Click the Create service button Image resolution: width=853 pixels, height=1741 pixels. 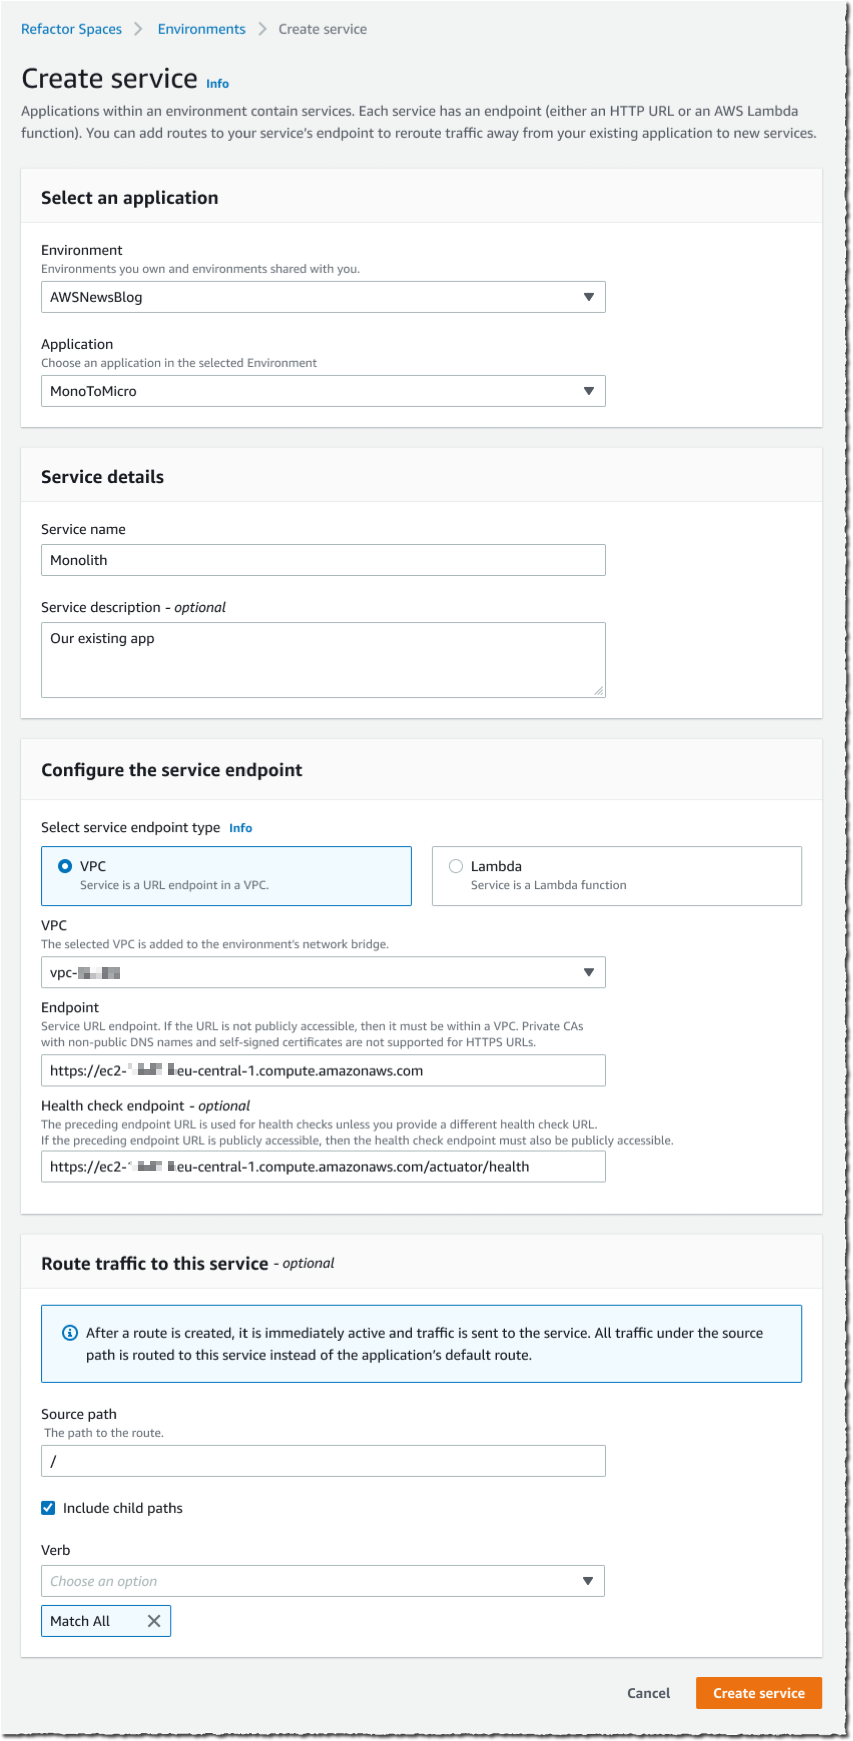(758, 1693)
